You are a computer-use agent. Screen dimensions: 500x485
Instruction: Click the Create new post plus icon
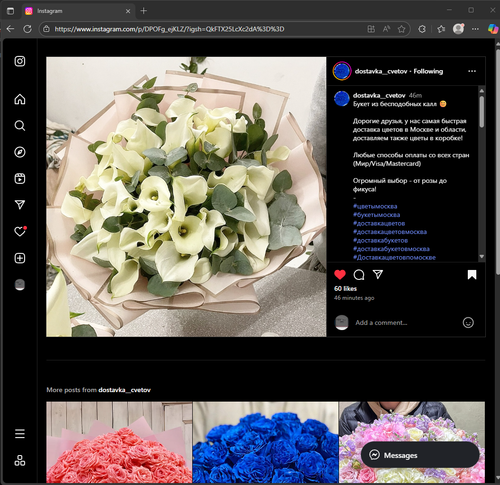(x=20, y=258)
